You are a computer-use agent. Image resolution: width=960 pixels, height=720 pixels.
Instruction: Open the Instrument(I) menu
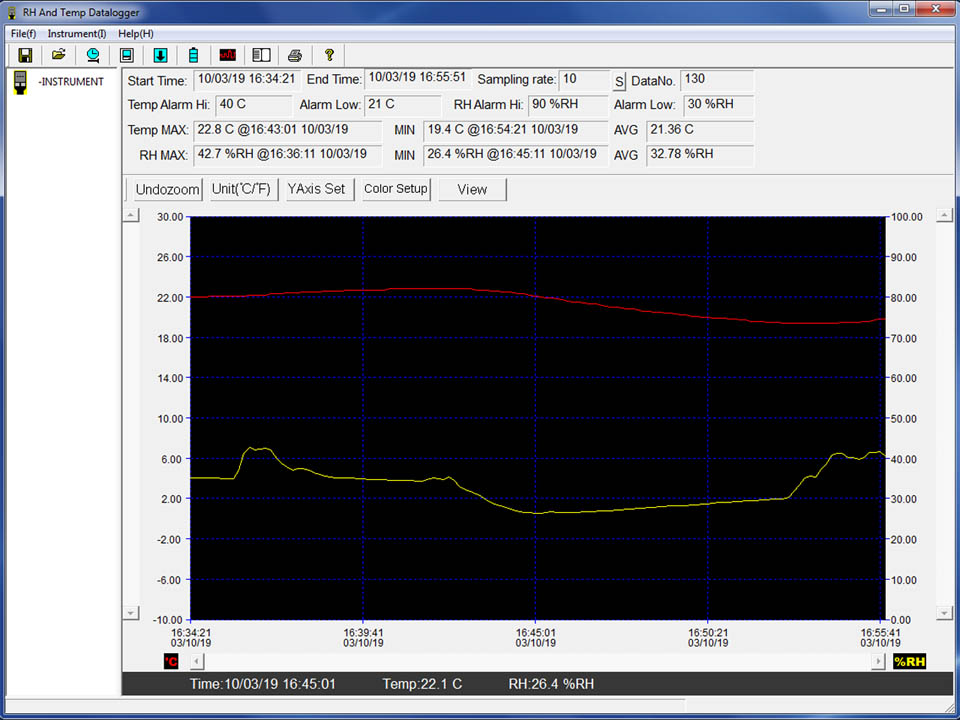tap(77, 34)
